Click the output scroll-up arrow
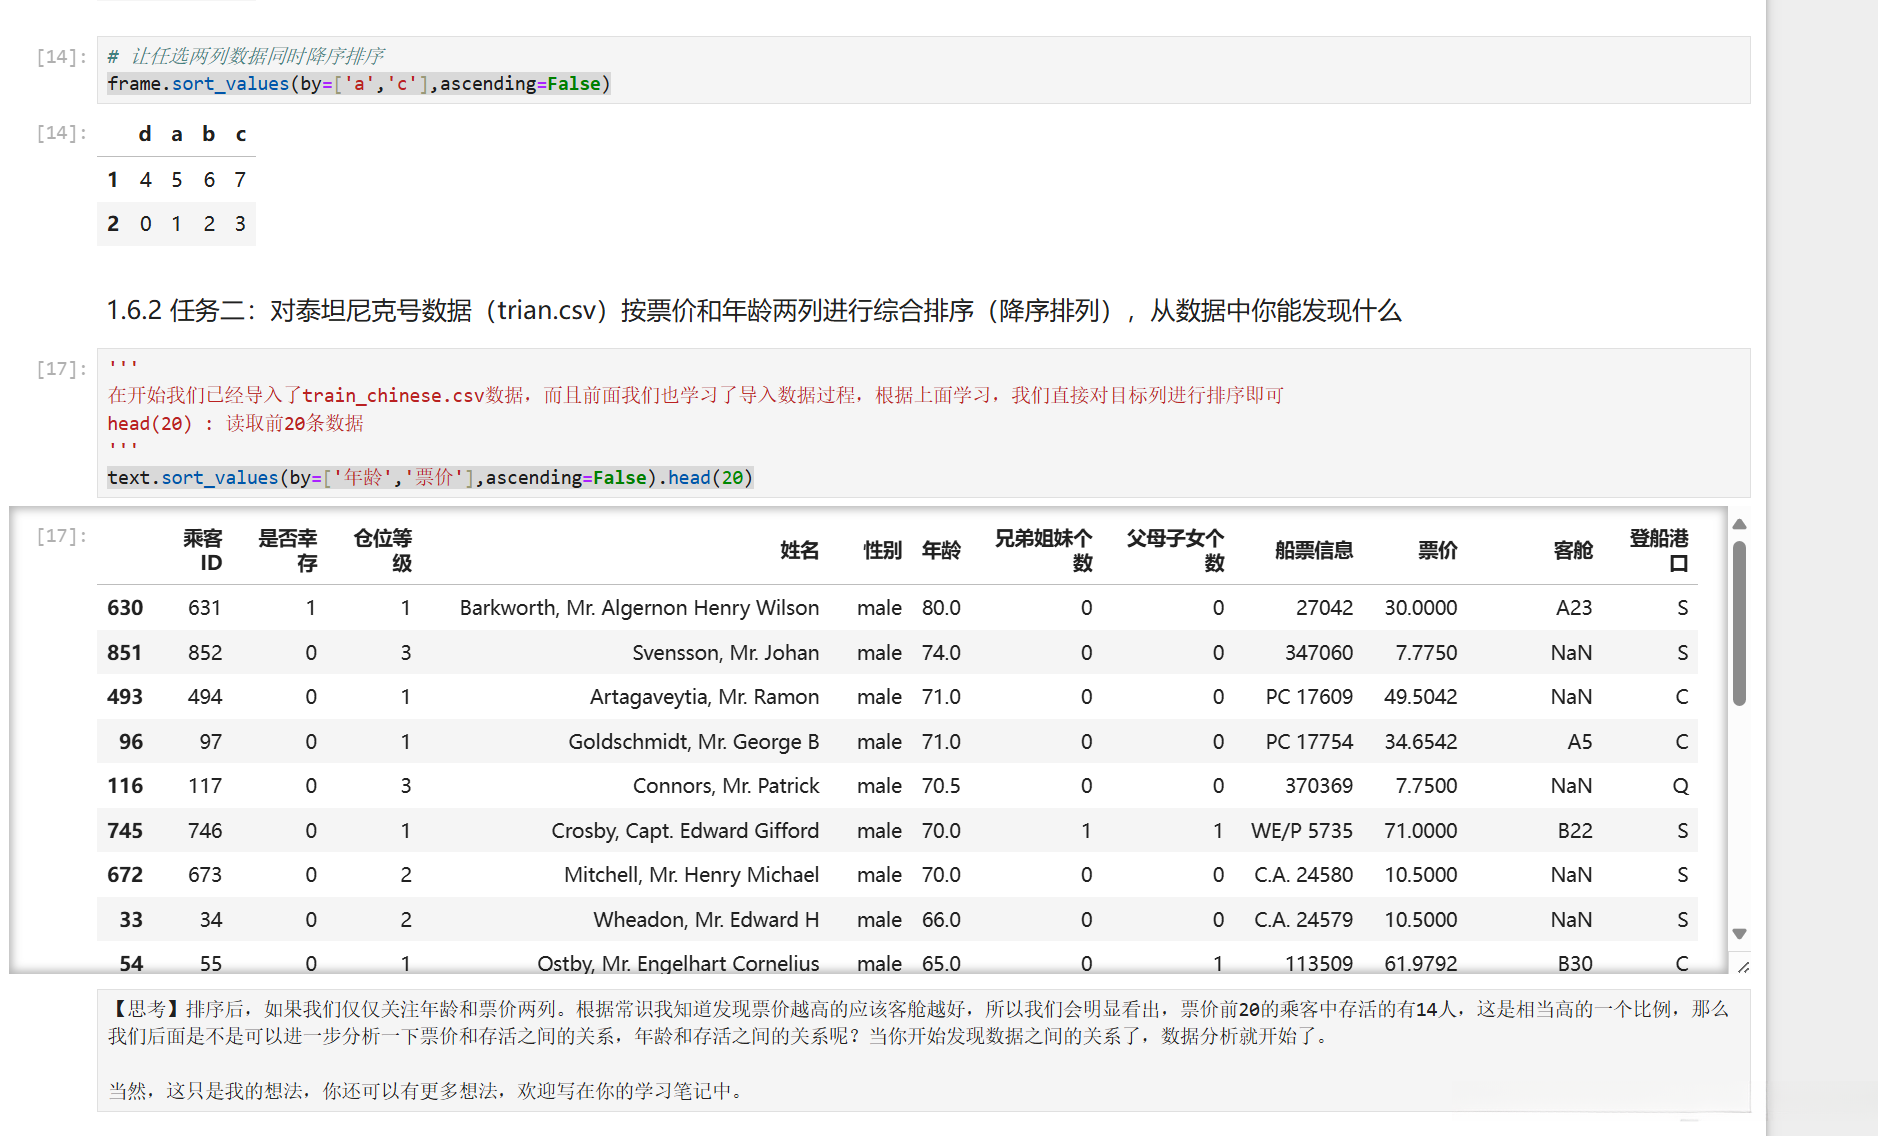Screen dimensions: 1878x1136 point(1739,524)
